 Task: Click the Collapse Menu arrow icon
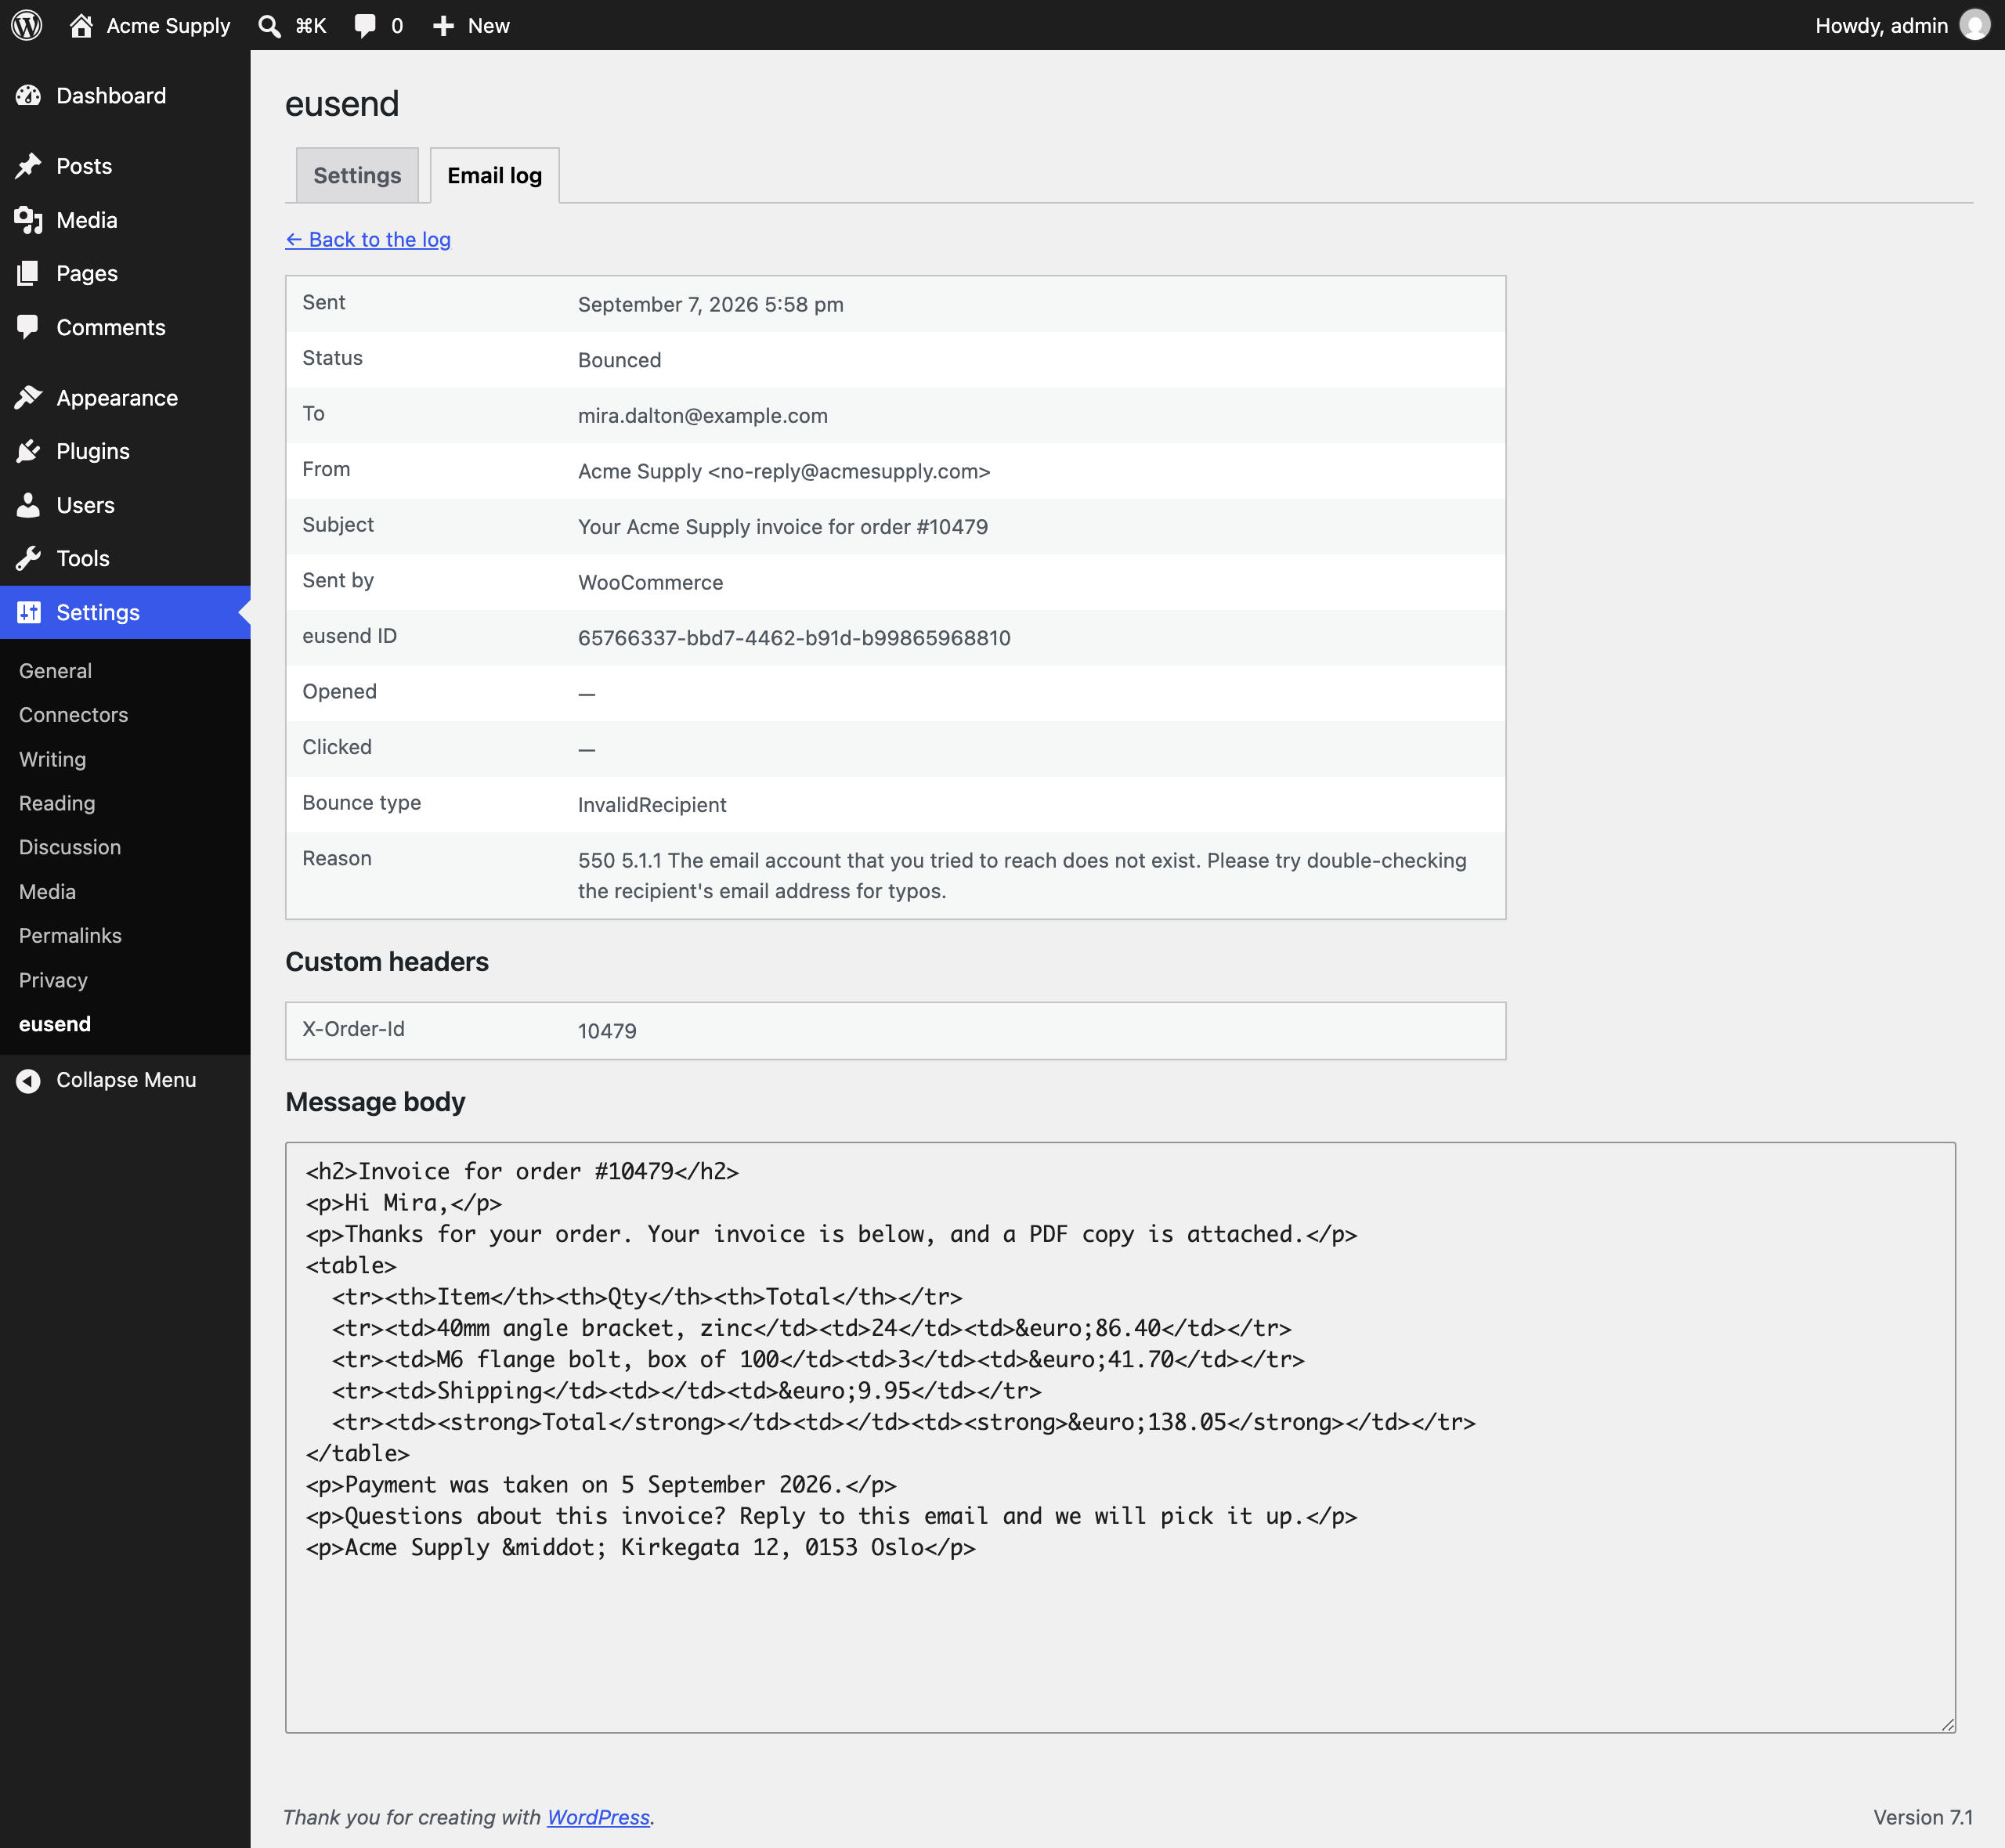click(28, 1080)
